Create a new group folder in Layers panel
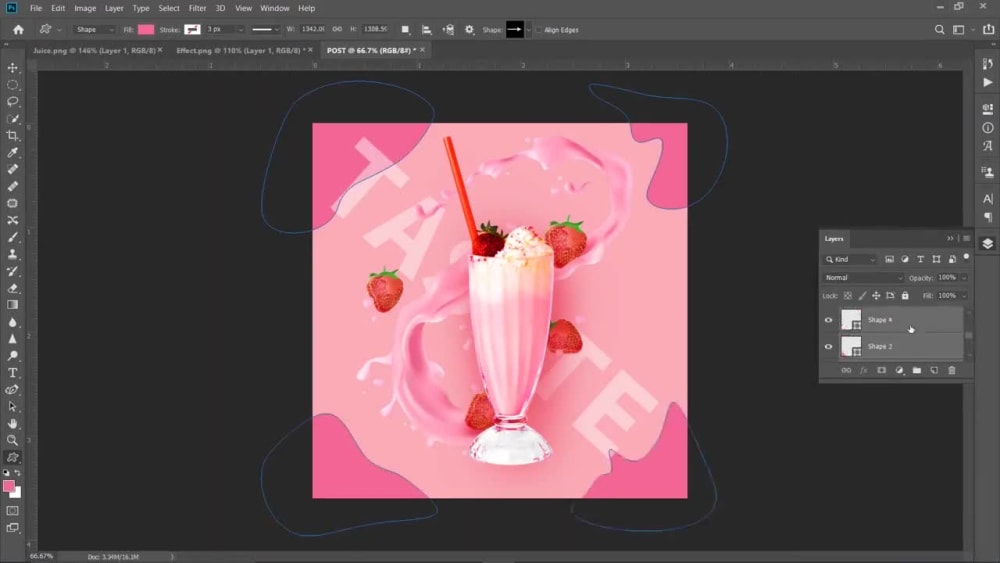The width and height of the screenshot is (1000, 563). coord(916,370)
